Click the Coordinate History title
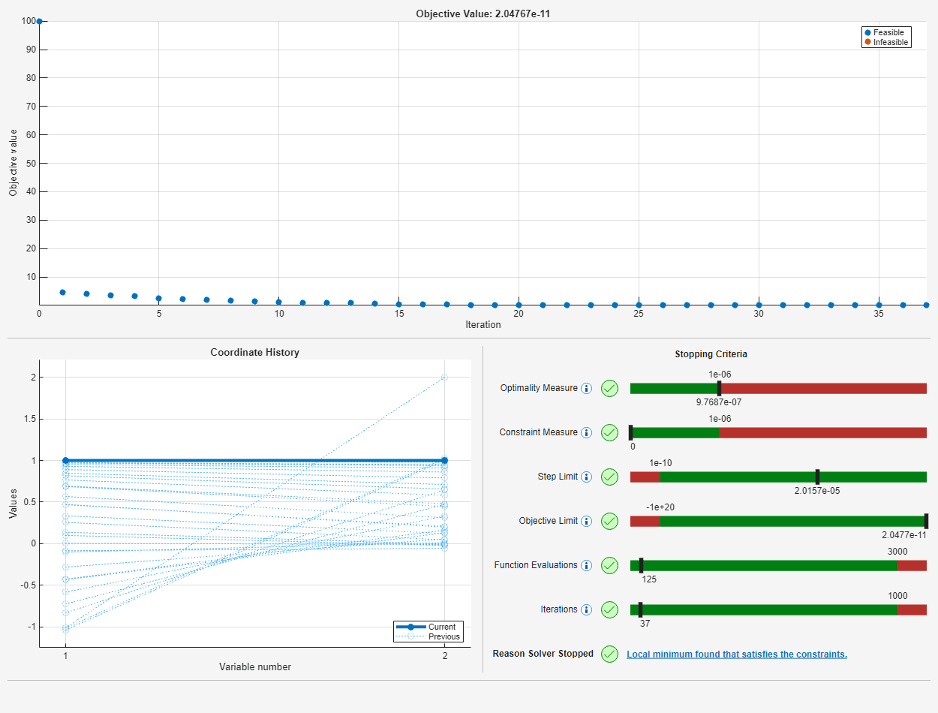938x713 pixels. tap(255, 352)
